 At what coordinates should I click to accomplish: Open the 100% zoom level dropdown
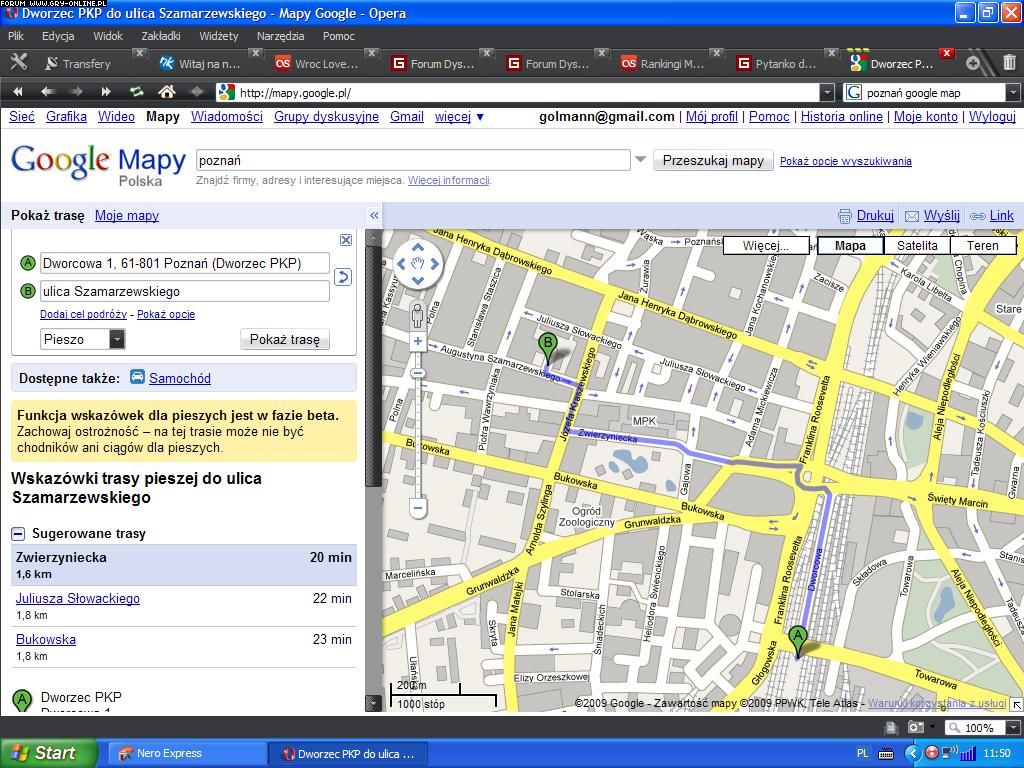(x=1014, y=728)
